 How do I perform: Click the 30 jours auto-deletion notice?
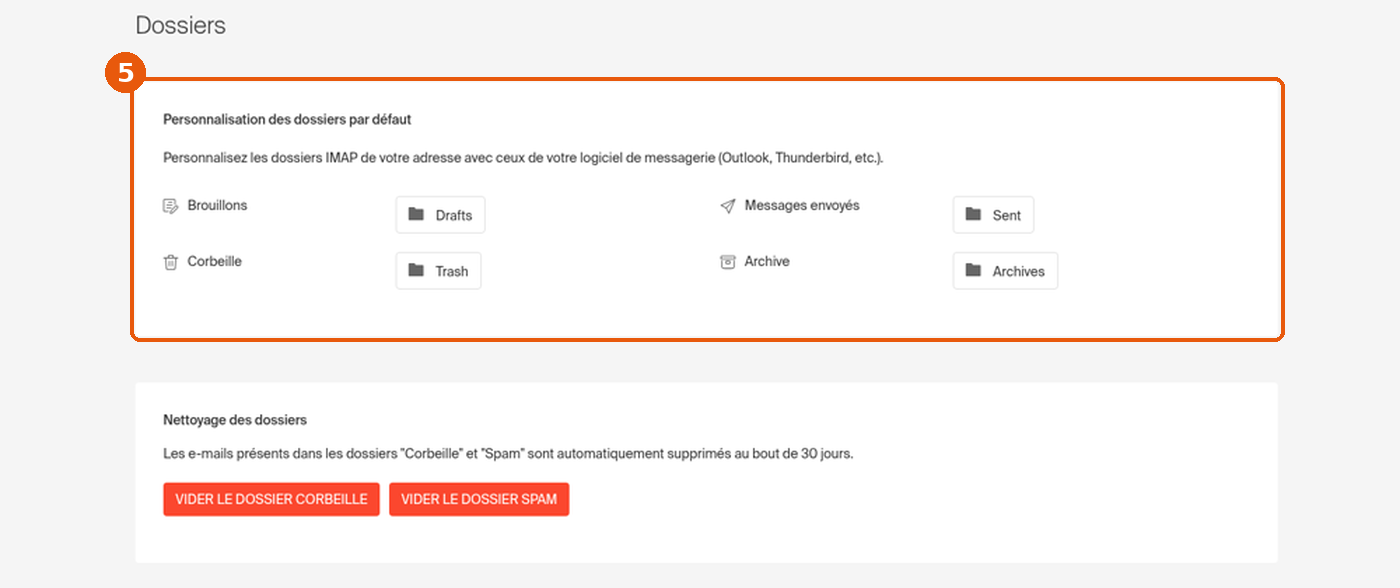pos(508,453)
